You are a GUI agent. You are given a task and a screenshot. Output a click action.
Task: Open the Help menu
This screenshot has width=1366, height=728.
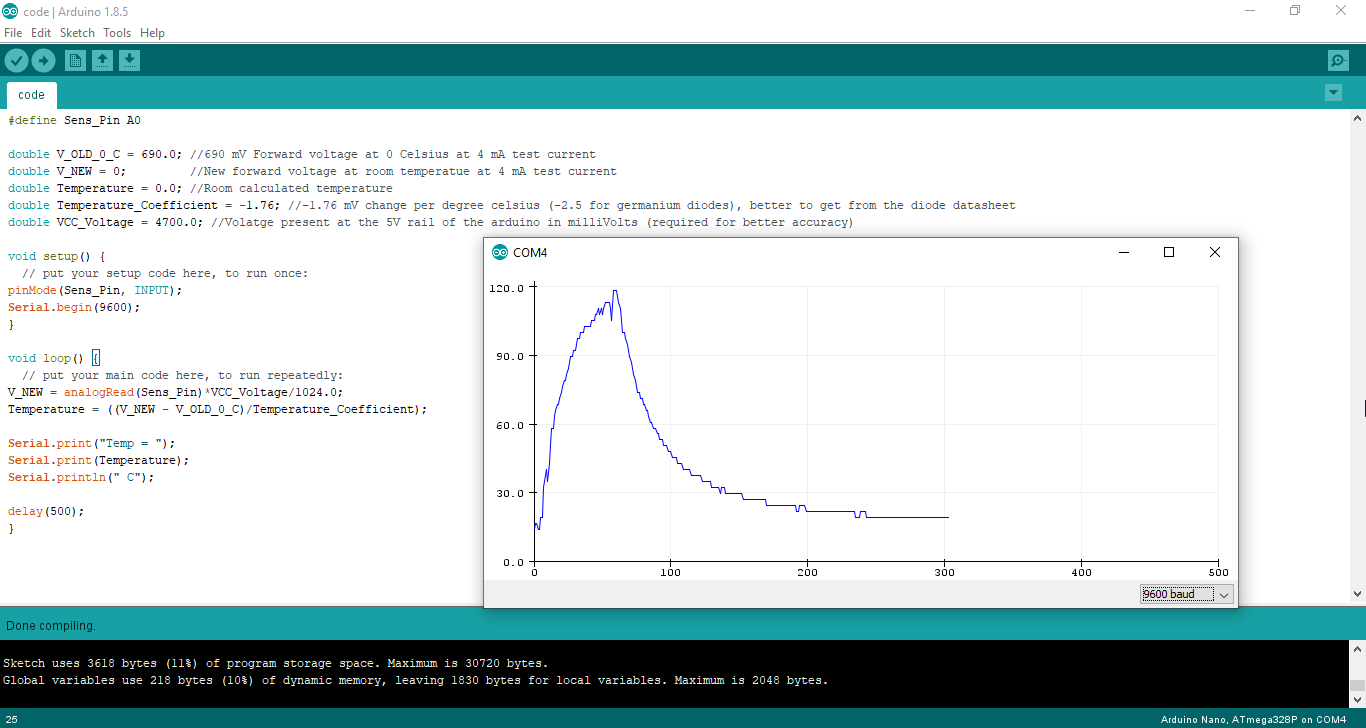pos(152,33)
